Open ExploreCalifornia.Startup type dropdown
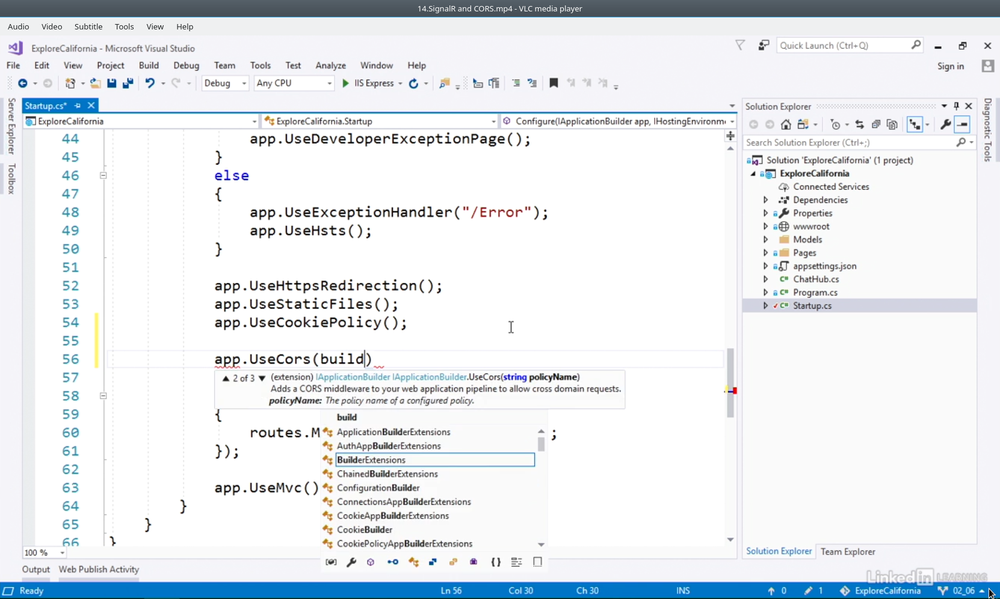This screenshot has width=1000, height=599. [x=379, y=121]
